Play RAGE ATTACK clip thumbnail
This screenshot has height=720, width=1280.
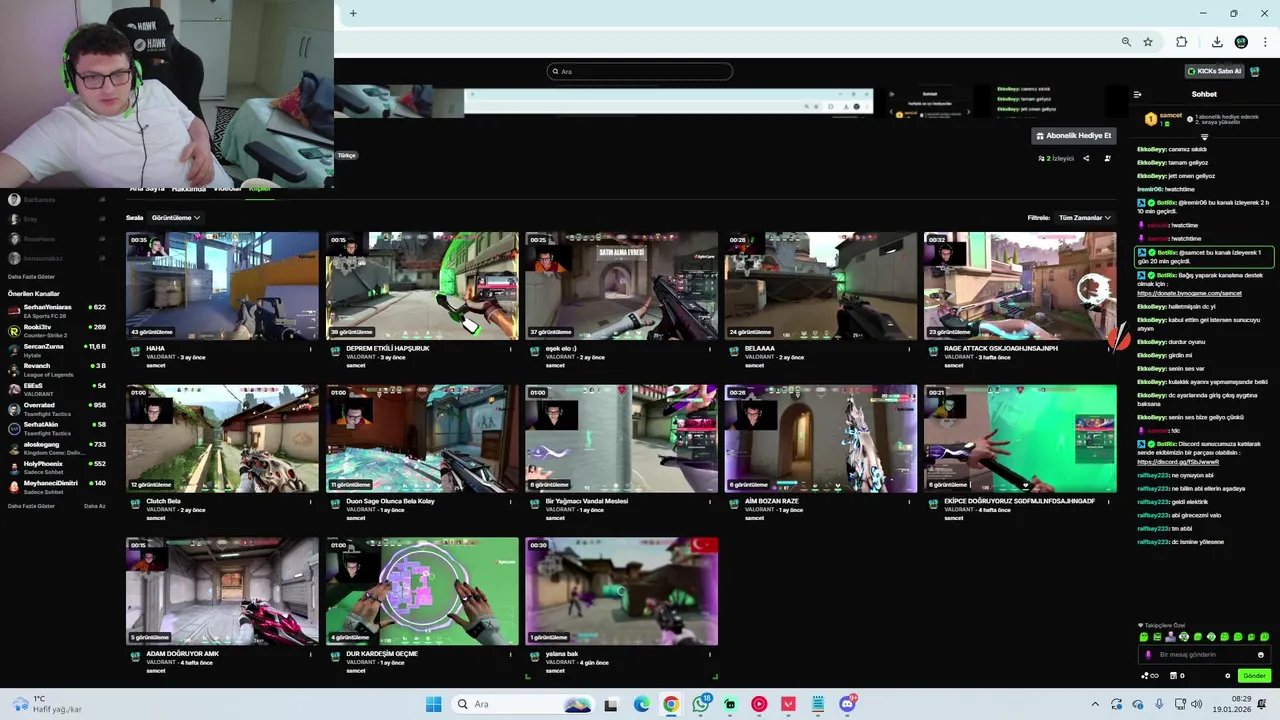[x=1020, y=286]
